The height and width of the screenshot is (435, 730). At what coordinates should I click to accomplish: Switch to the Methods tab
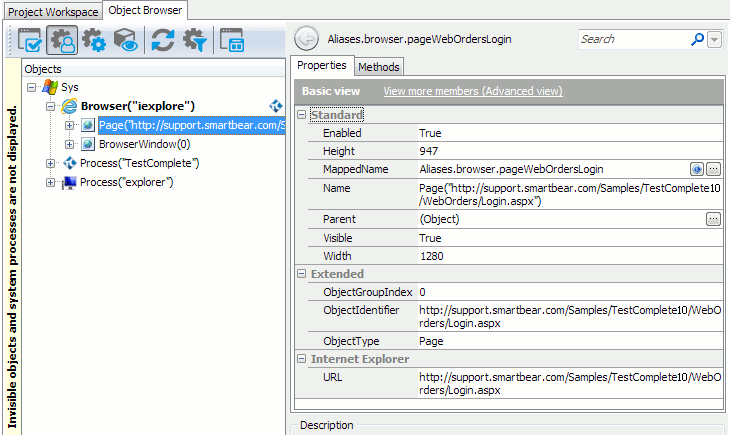pos(379,66)
